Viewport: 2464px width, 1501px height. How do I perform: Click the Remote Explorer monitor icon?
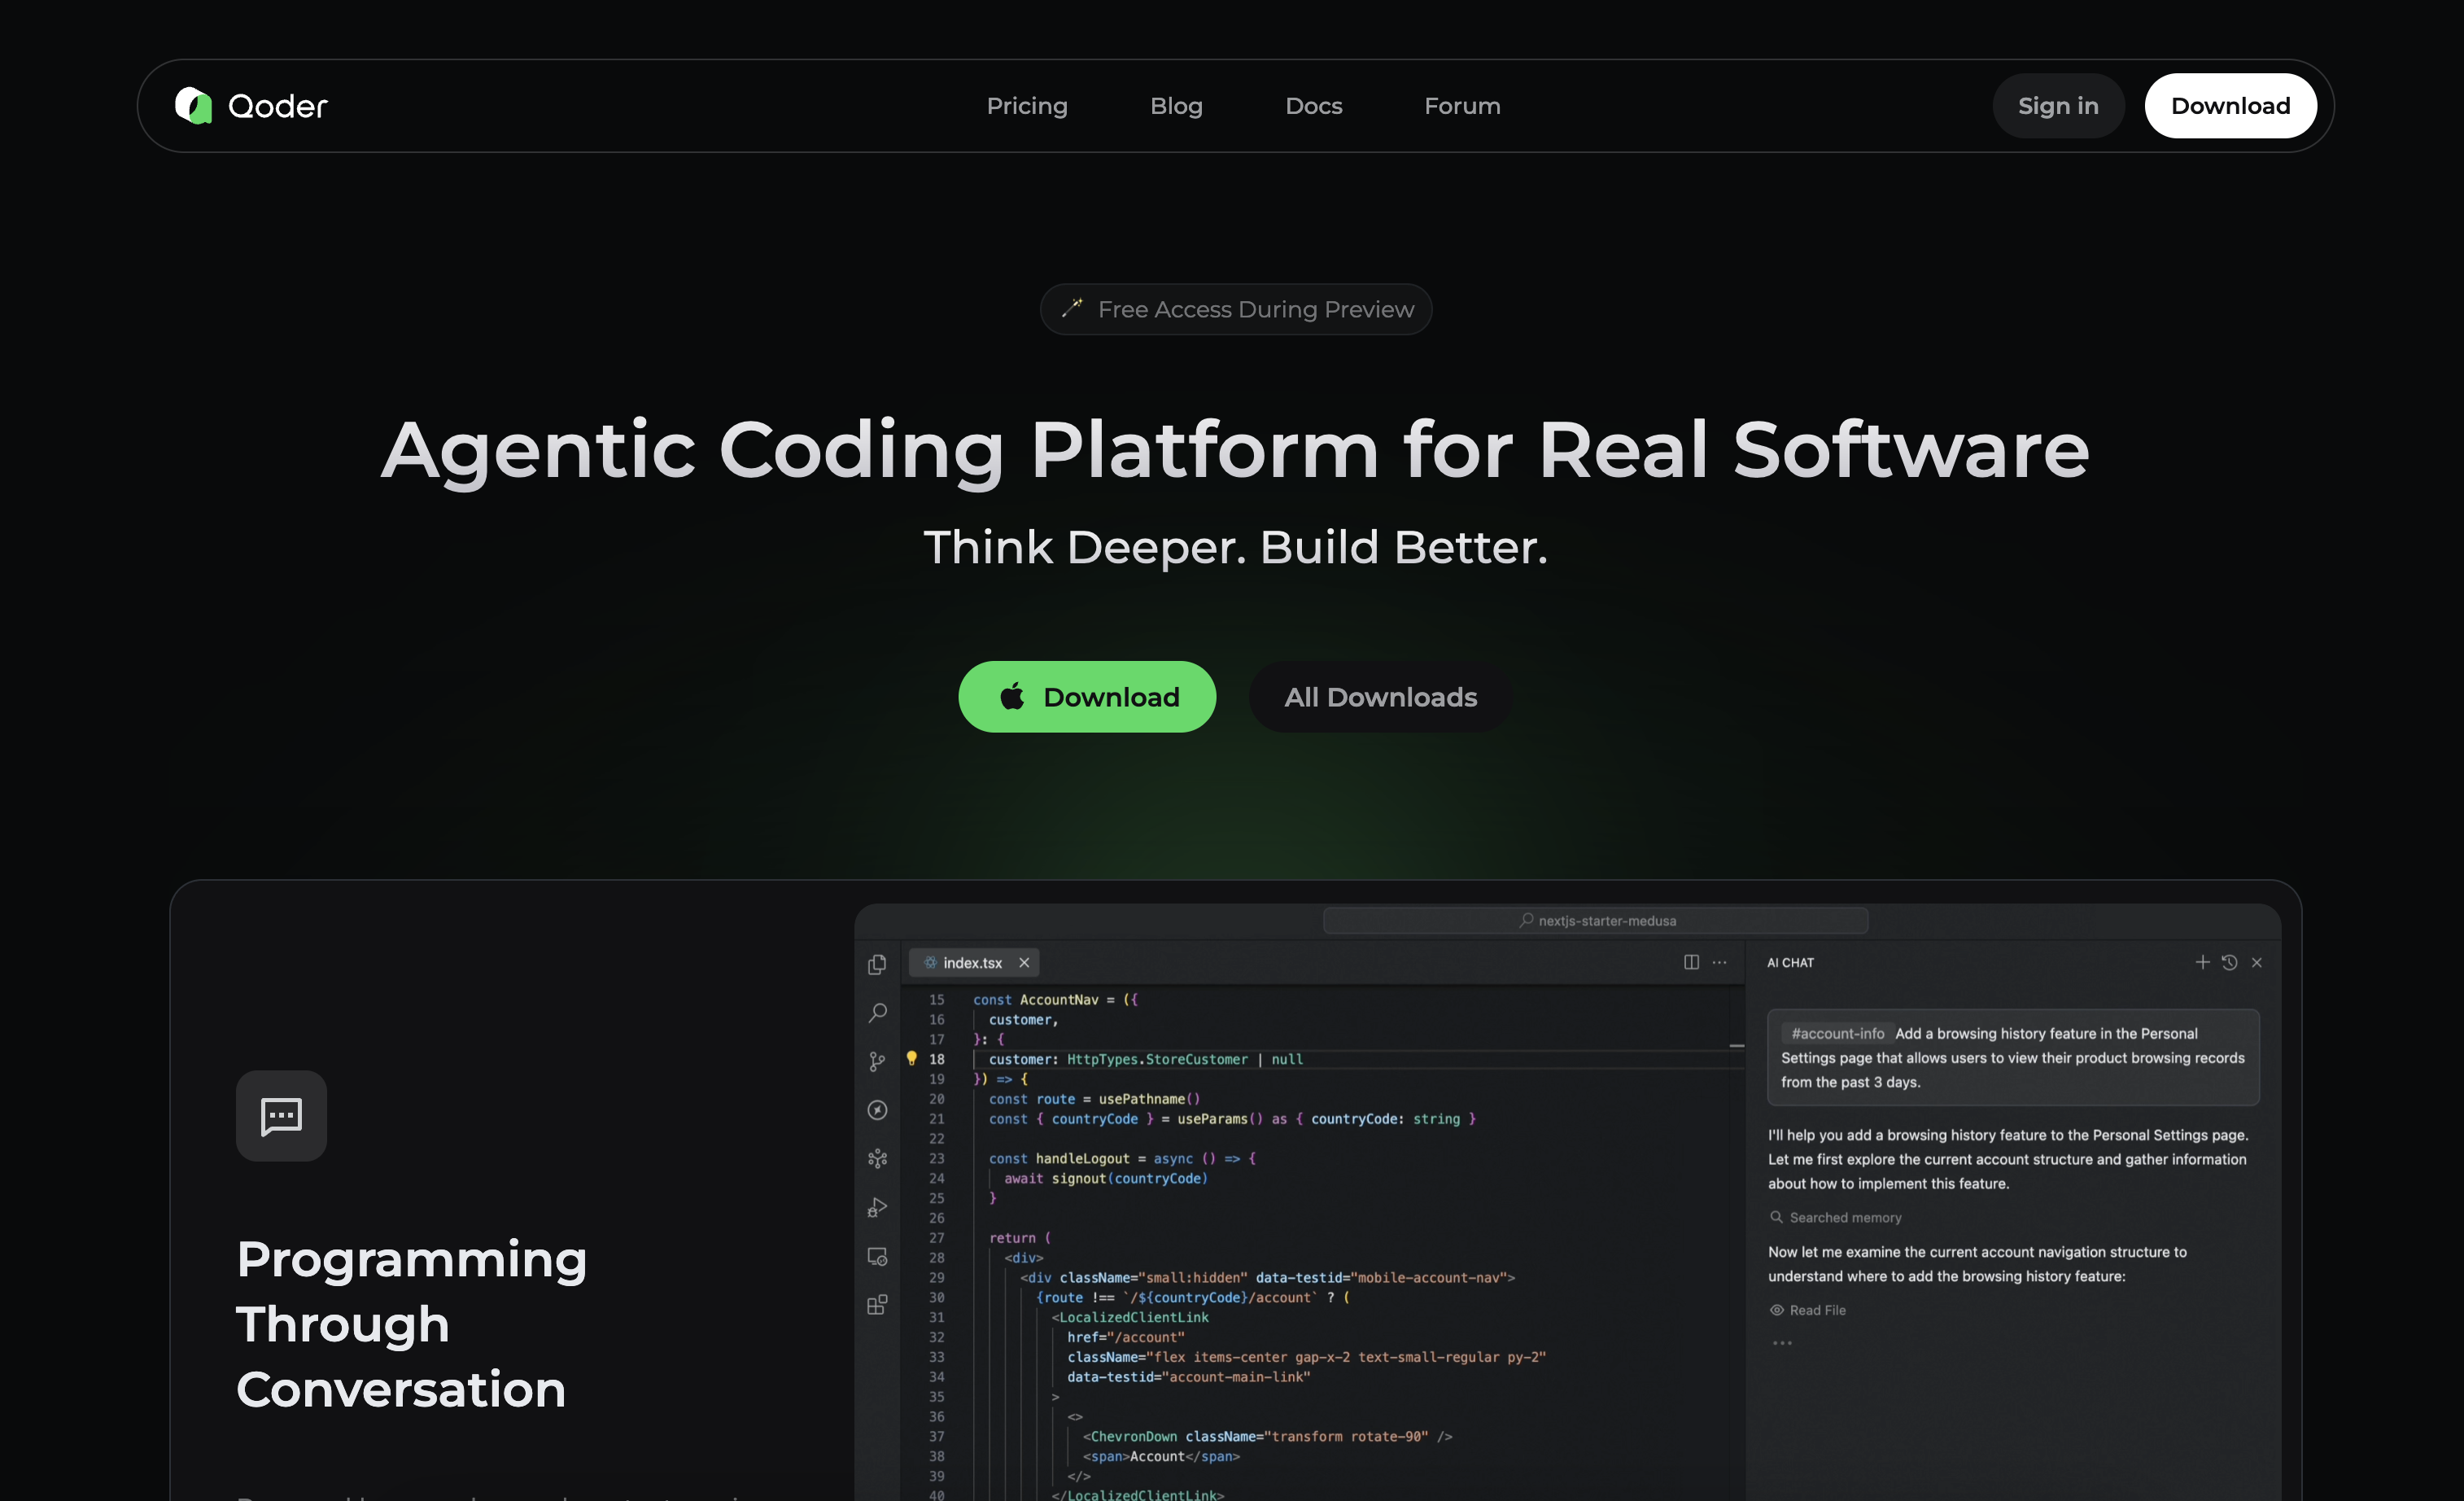click(x=877, y=1257)
